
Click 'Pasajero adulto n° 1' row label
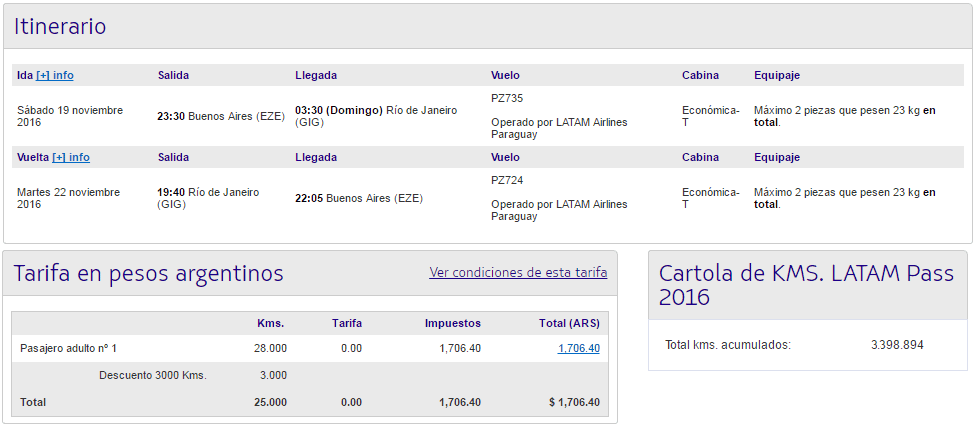pos(69,348)
